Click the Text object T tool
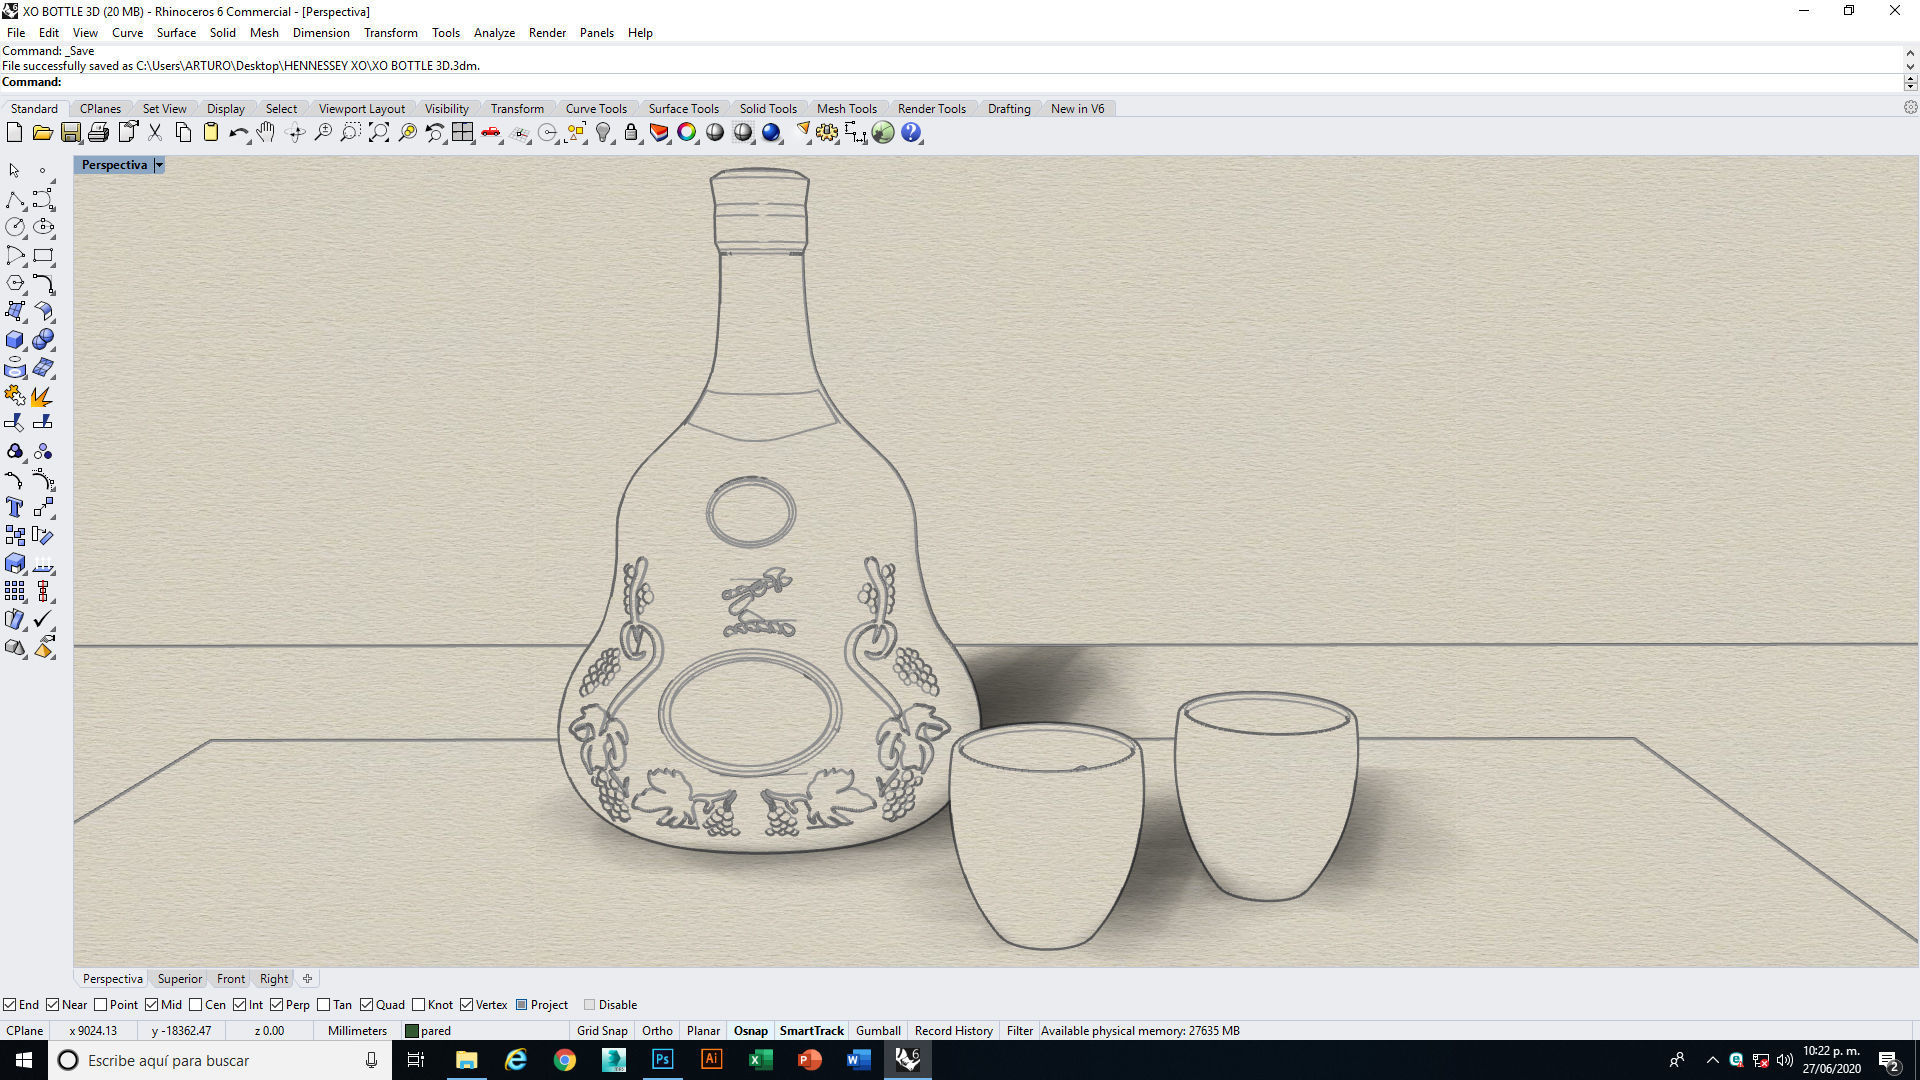 coord(15,507)
